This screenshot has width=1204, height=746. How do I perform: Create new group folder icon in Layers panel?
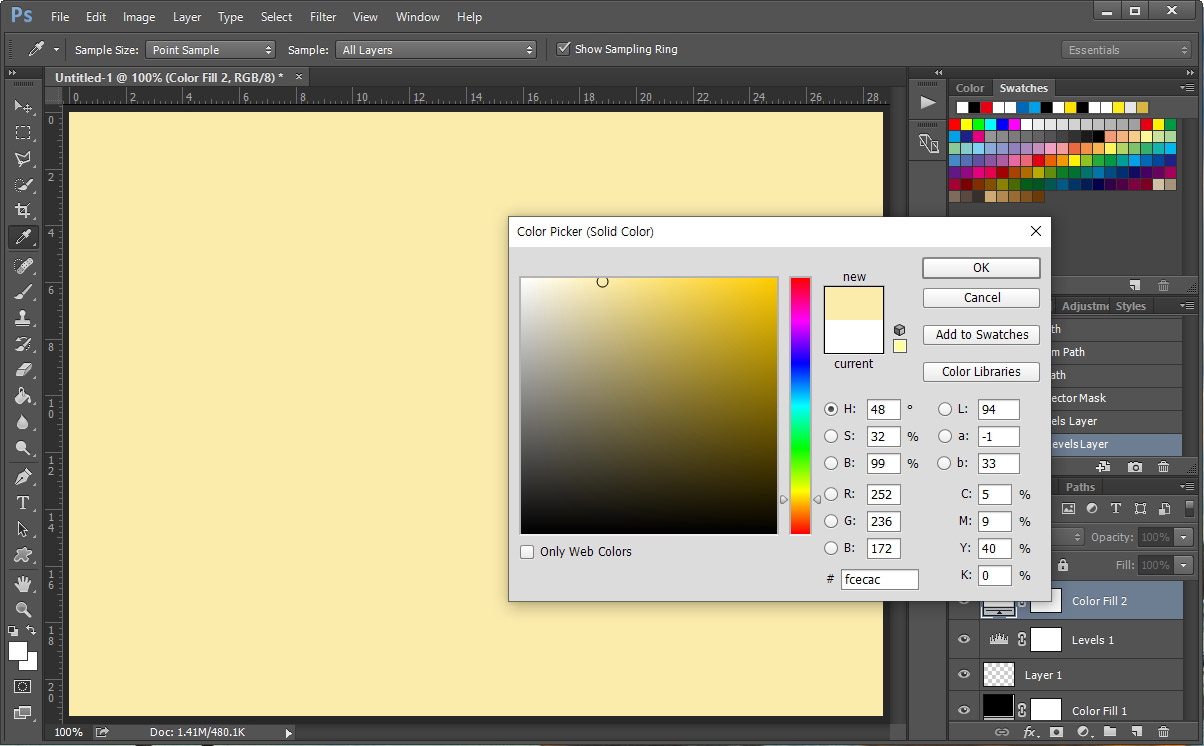1110,732
